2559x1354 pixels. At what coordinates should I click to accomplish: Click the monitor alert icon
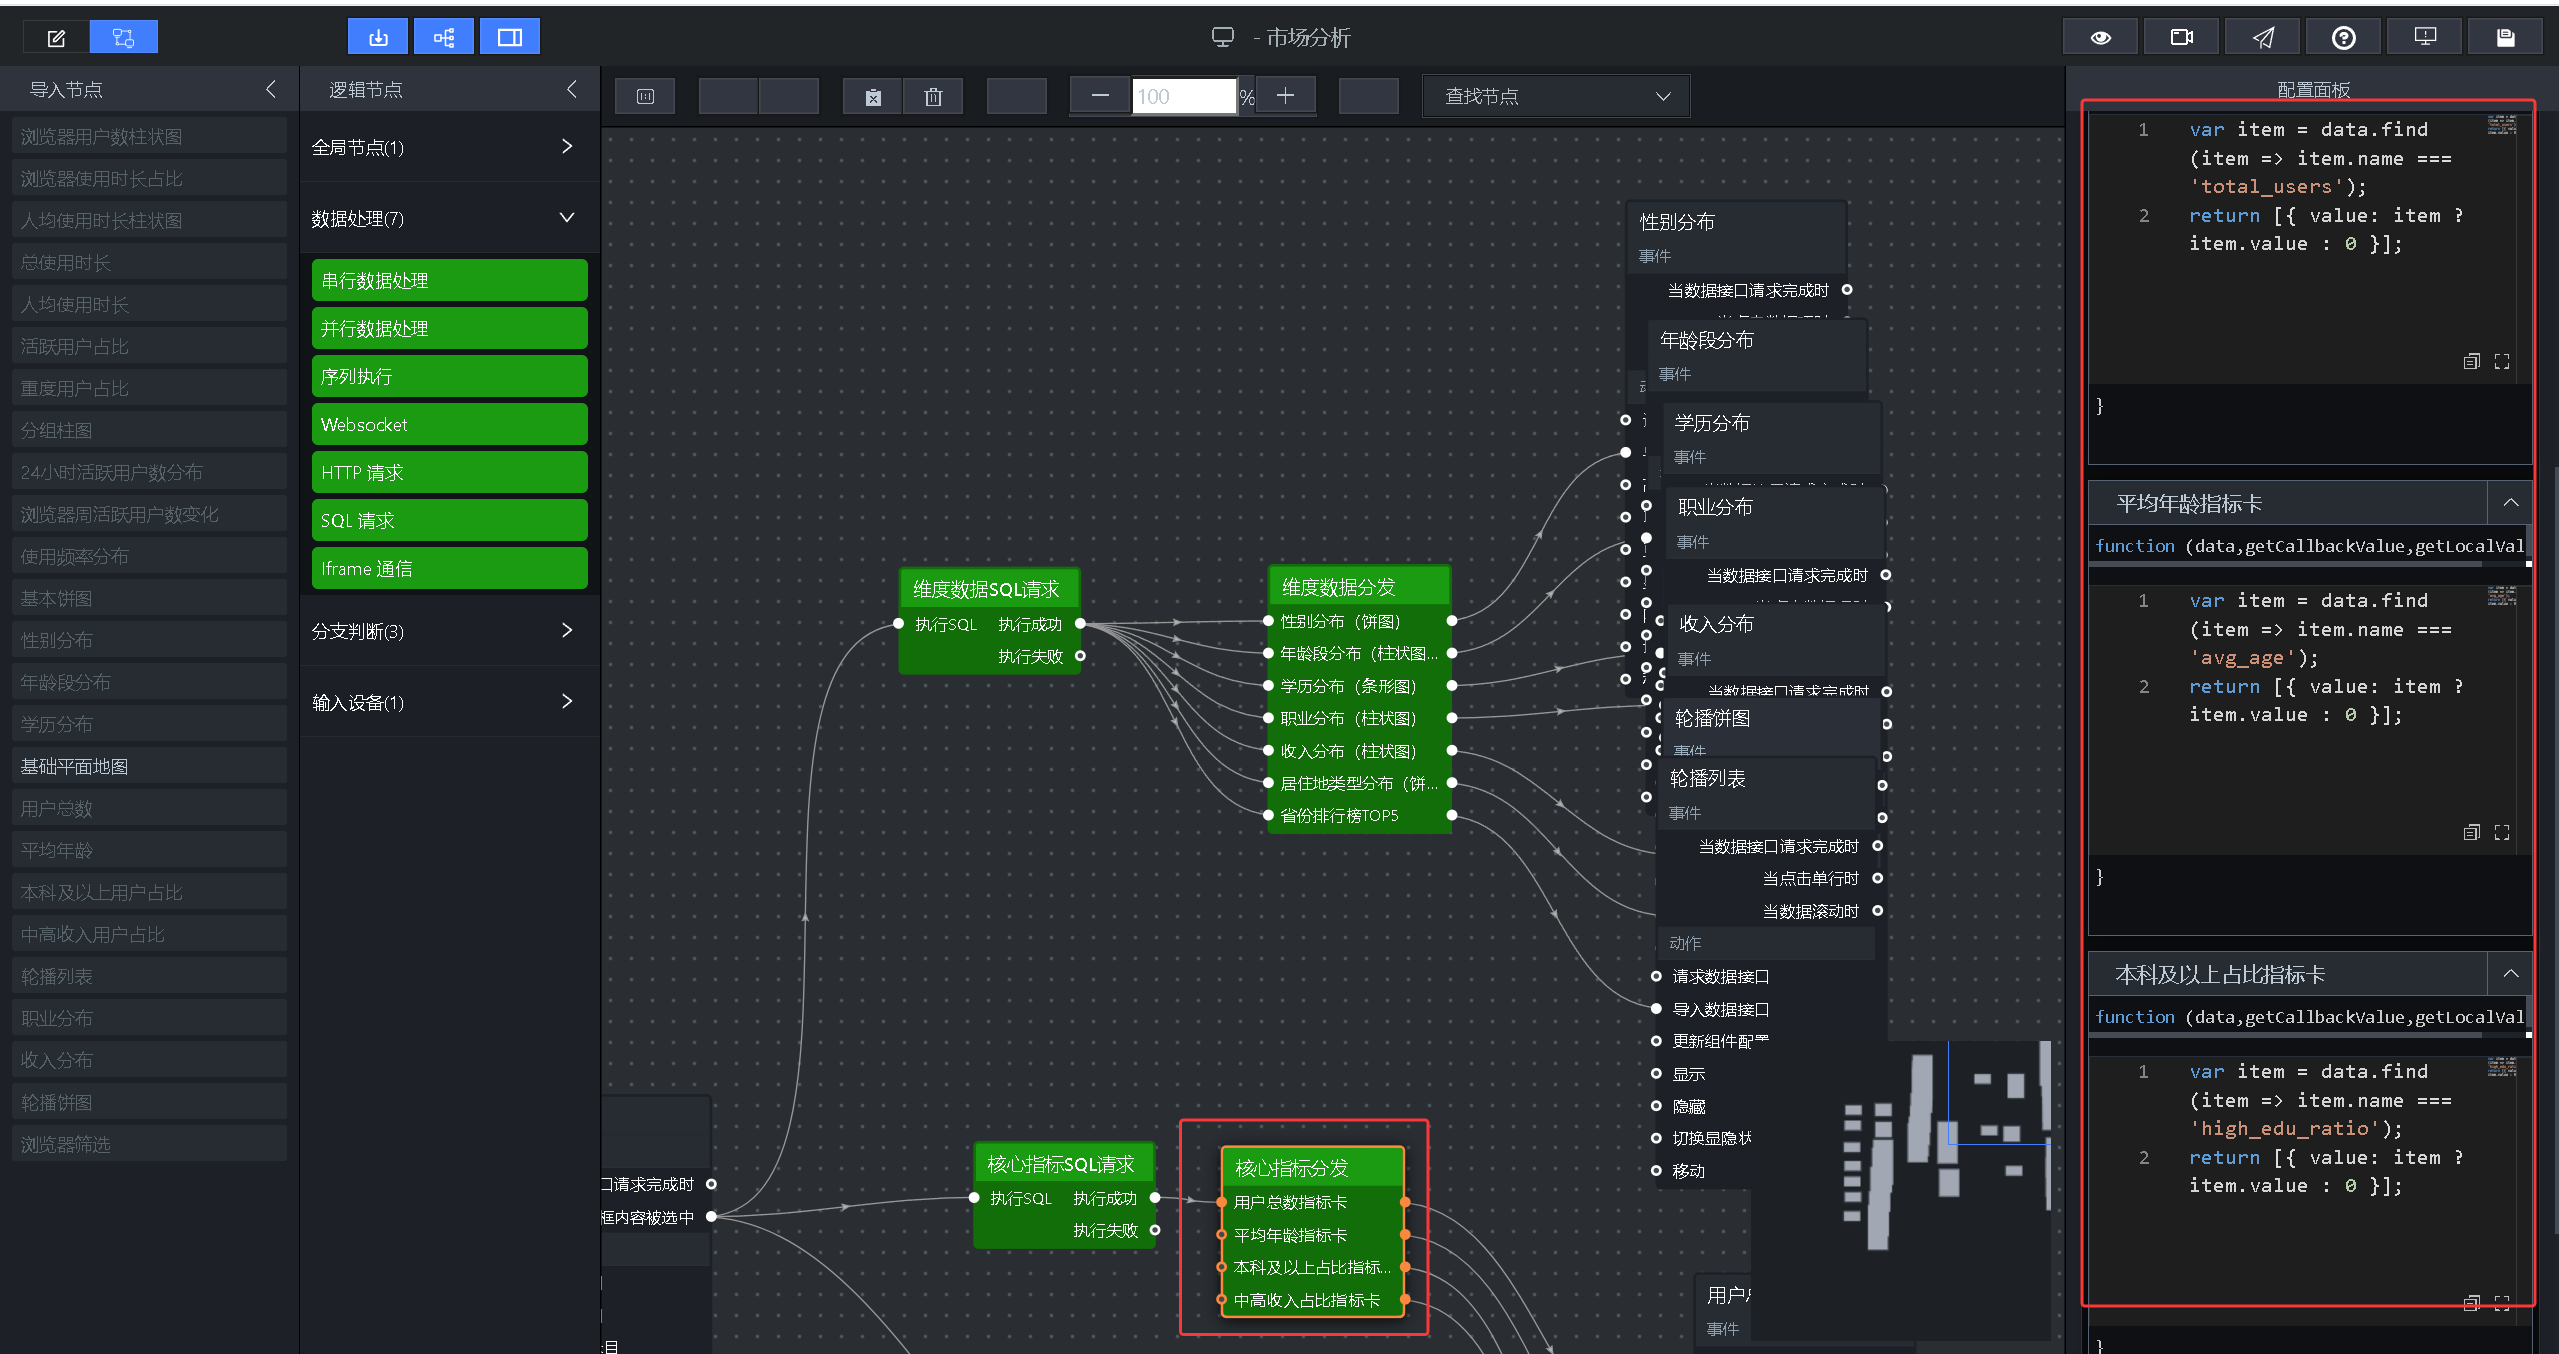[2425, 37]
